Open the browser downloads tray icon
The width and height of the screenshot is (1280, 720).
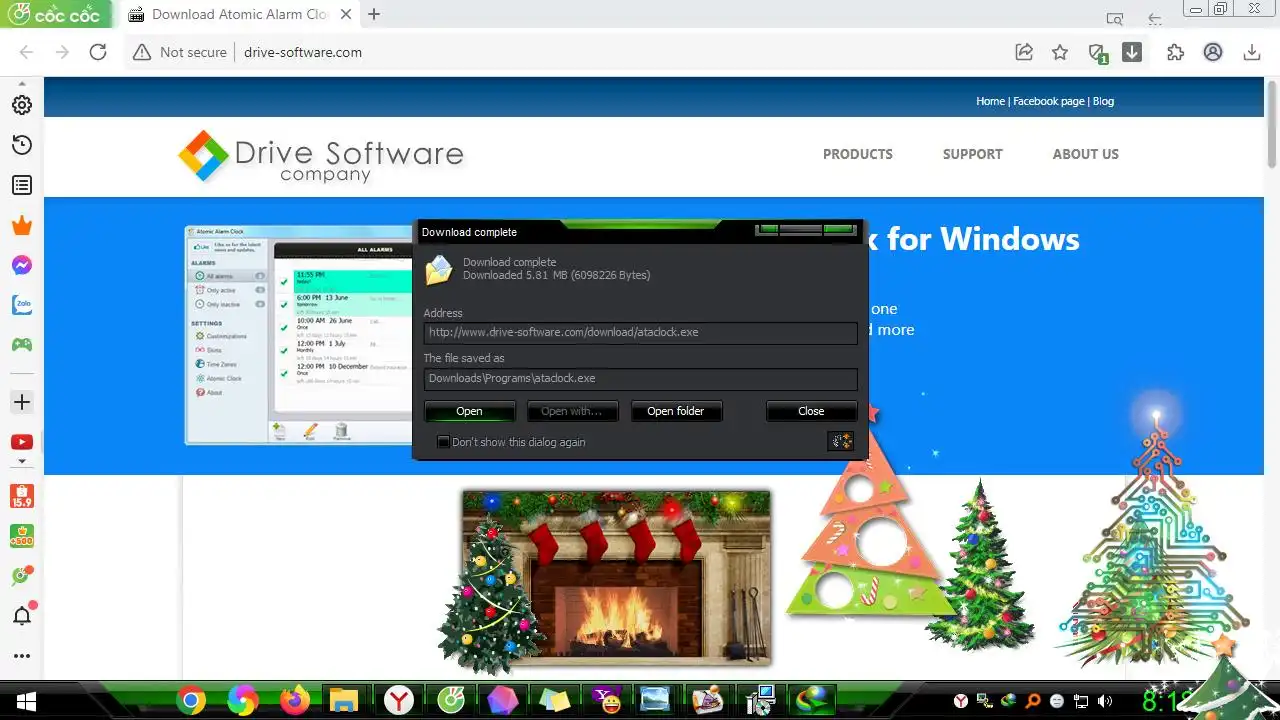(1251, 52)
